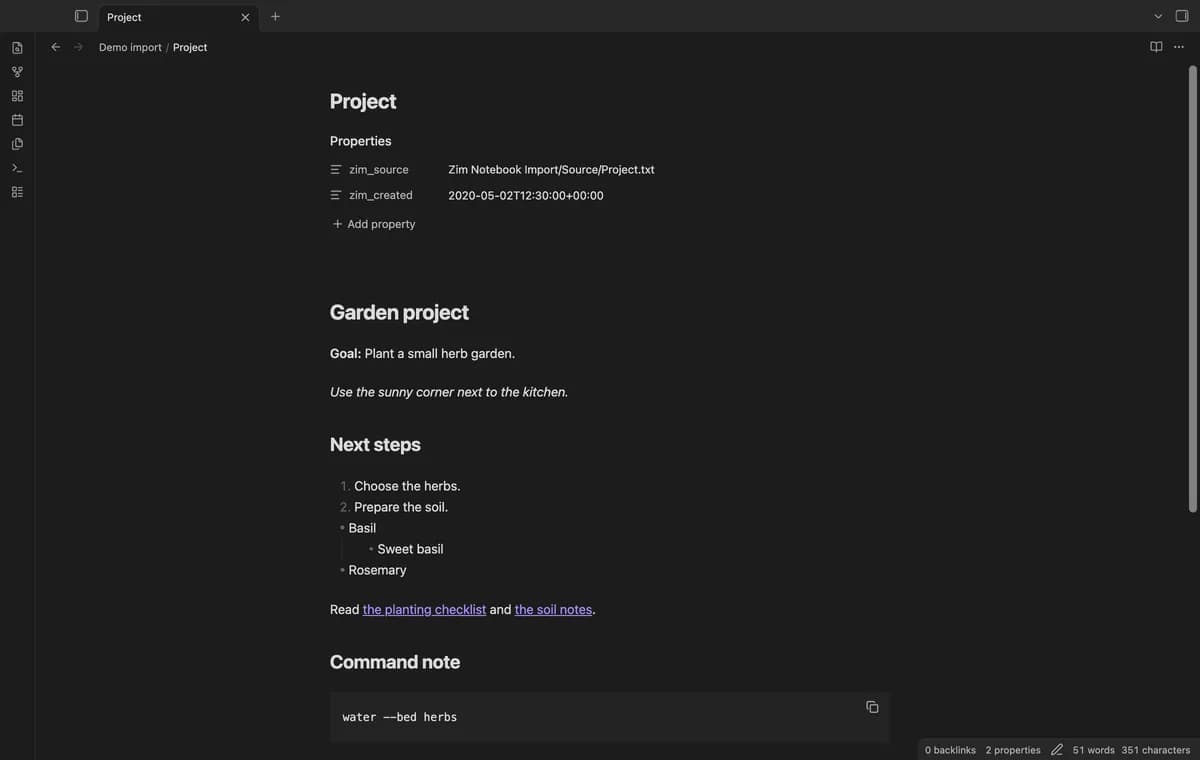Click the zim_created property type icon
Image resolution: width=1200 pixels, height=760 pixels.
click(x=336, y=195)
